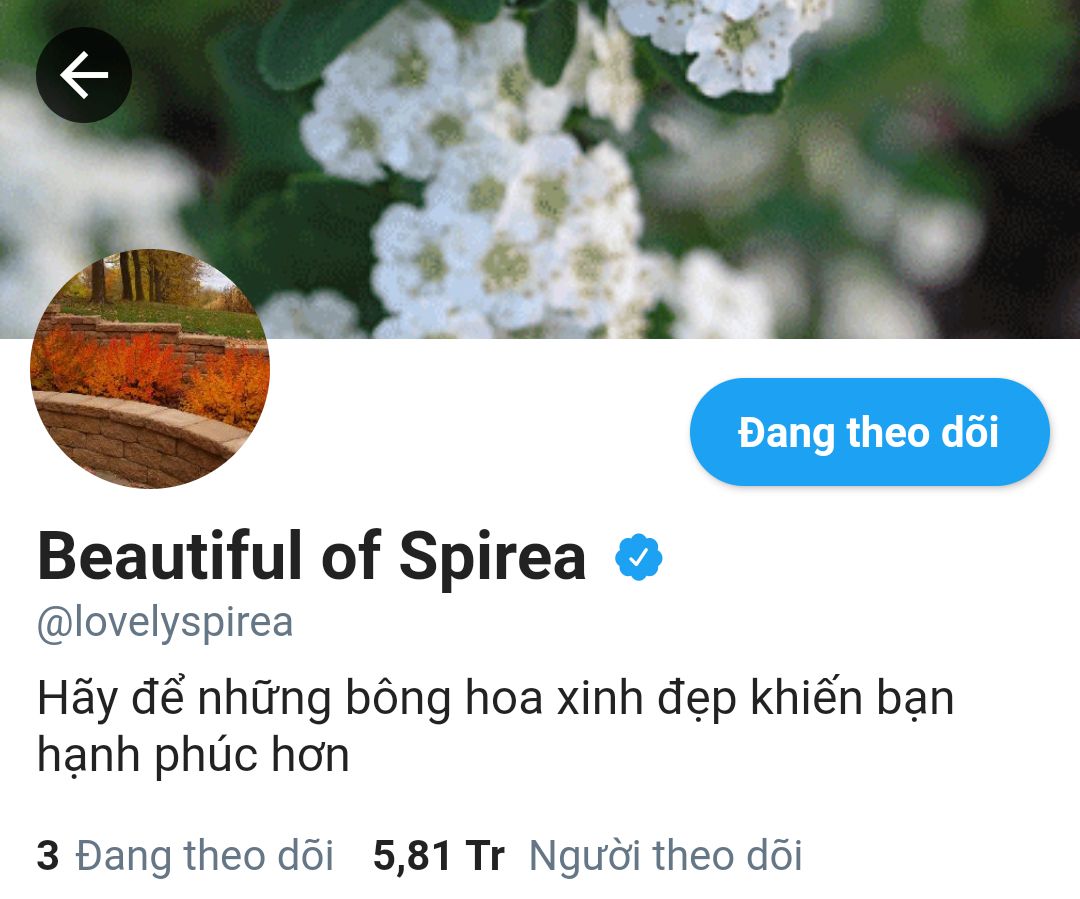Viewport: 1080px width, 899px height.
Task: Unfollow via the Đang theo dõi button
Action: click(x=869, y=432)
